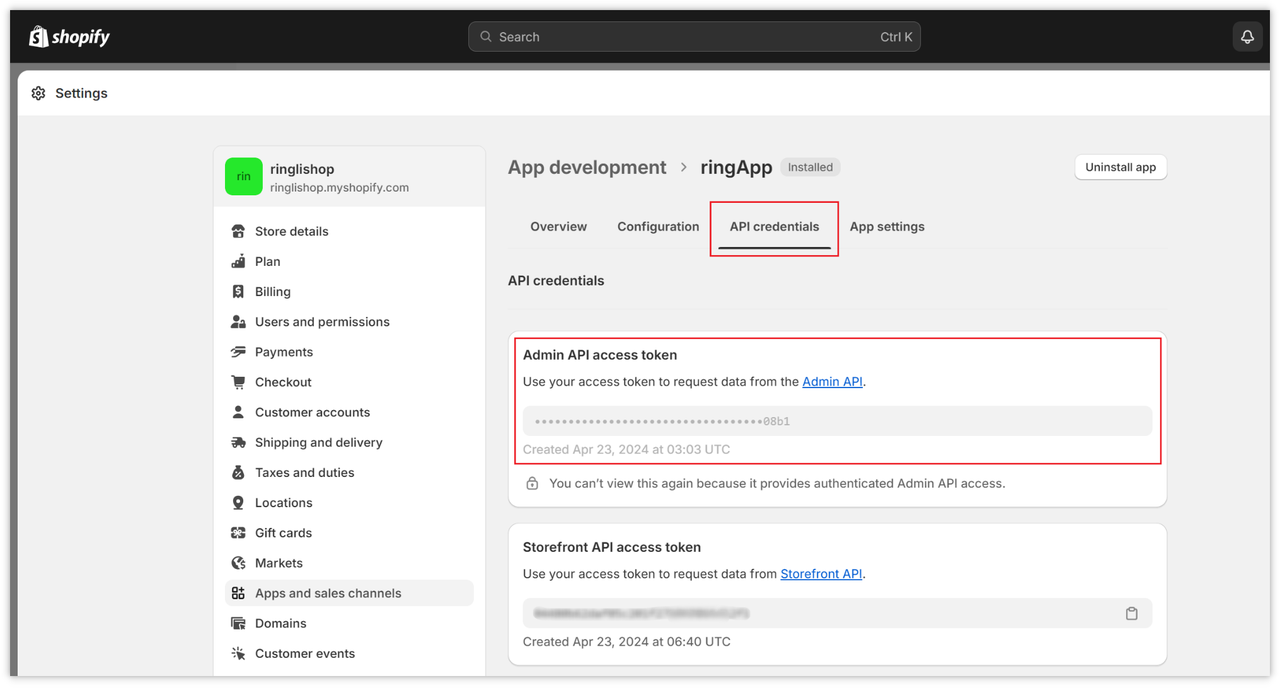The width and height of the screenshot is (1280, 688).
Task: Click the Gift cards icon
Action: (x=238, y=533)
